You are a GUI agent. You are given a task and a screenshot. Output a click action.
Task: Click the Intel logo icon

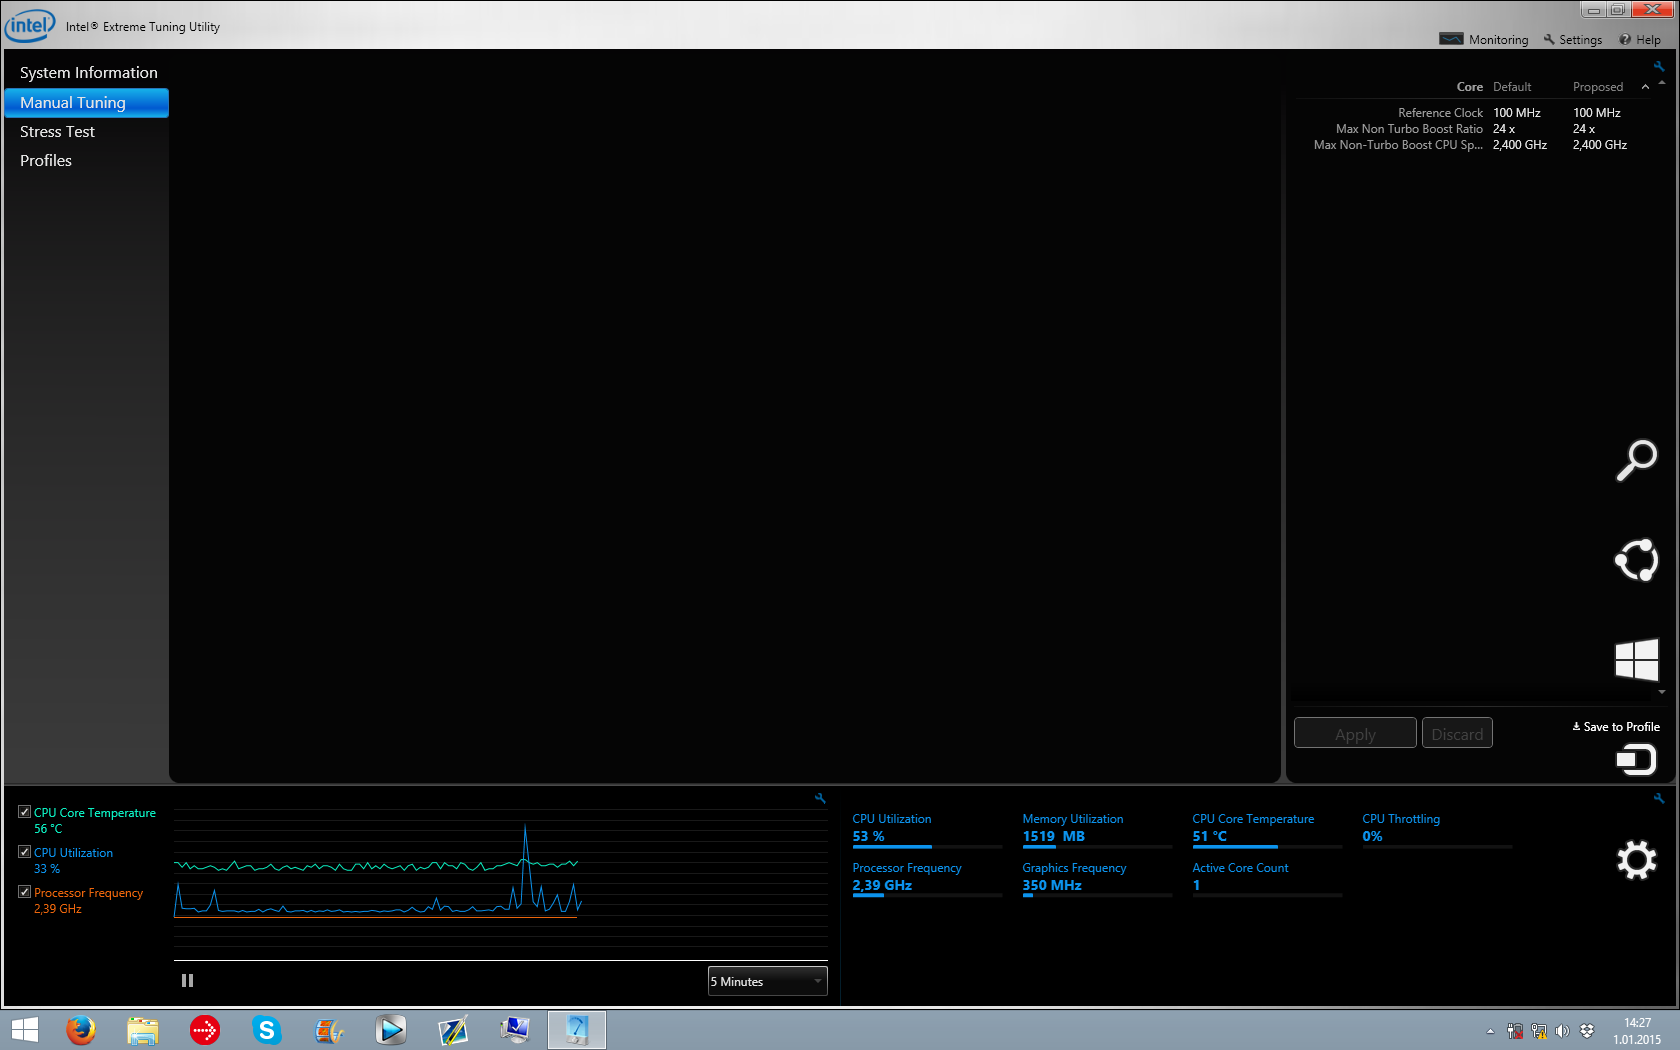(29, 26)
